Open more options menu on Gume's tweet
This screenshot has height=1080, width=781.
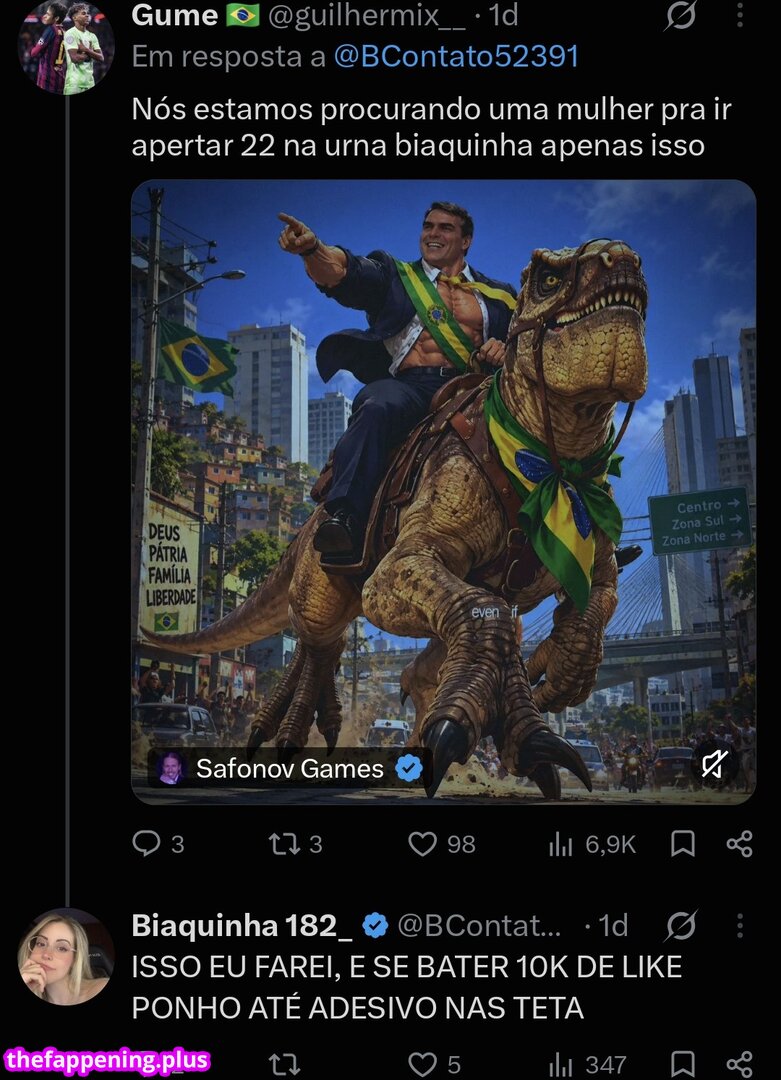pyautogui.click(x=740, y=15)
